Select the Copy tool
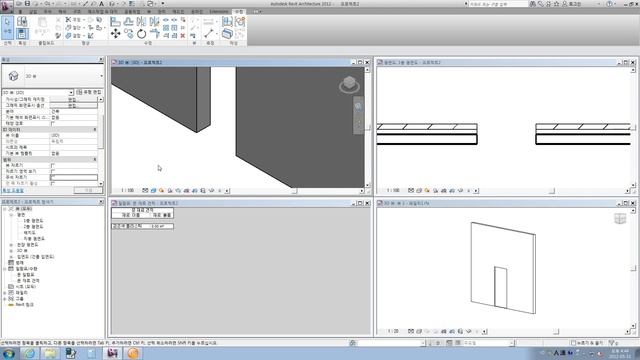The height and width of the screenshot is (360, 640). click(x=129, y=34)
